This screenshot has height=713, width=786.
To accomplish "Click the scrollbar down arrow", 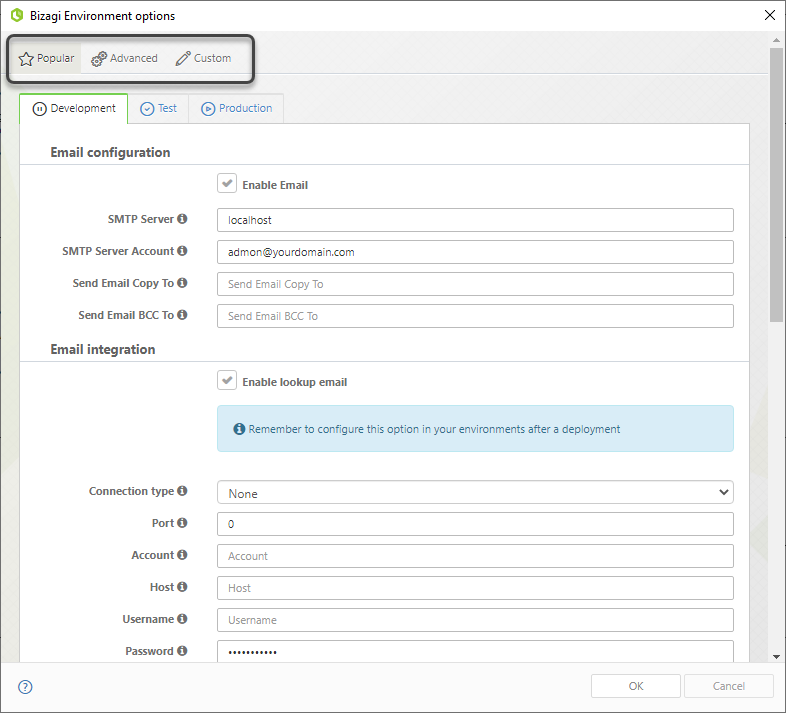I will click(776, 656).
